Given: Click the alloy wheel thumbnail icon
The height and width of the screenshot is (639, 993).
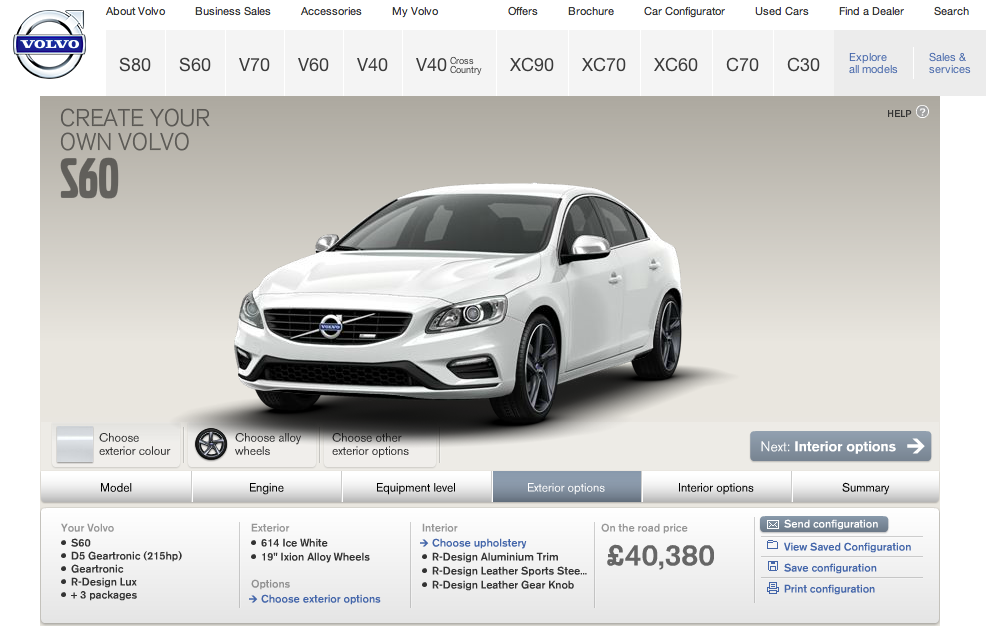Looking at the screenshot, I should [211, 444].
